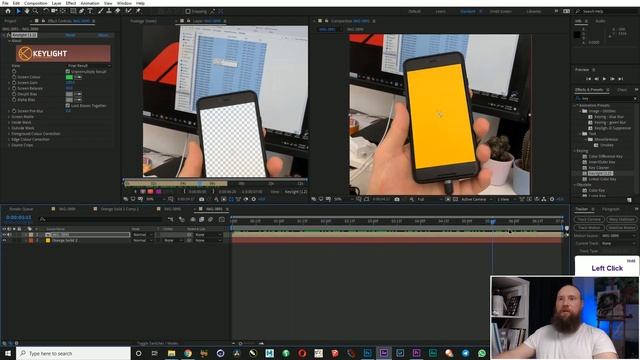Click Despill Bias eyedropper icon
Image resolution: width=640 pixels, height=360 pixels.
pos(78,94)
